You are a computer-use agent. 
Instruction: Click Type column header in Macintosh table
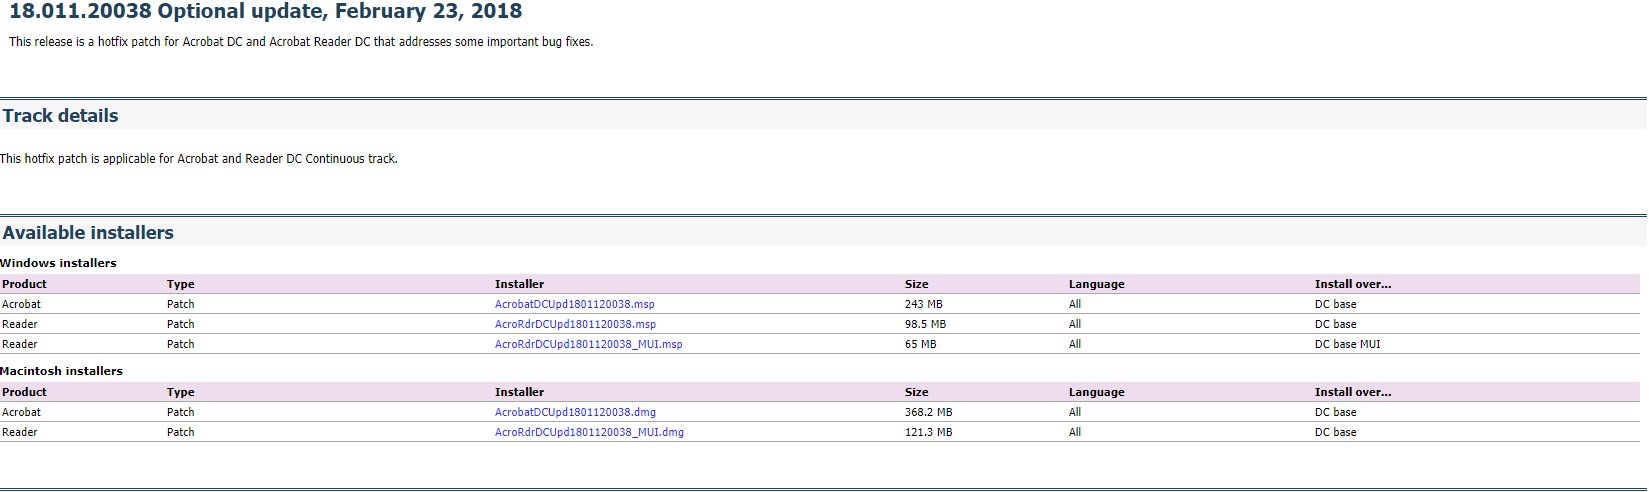[x=180, y=392]
